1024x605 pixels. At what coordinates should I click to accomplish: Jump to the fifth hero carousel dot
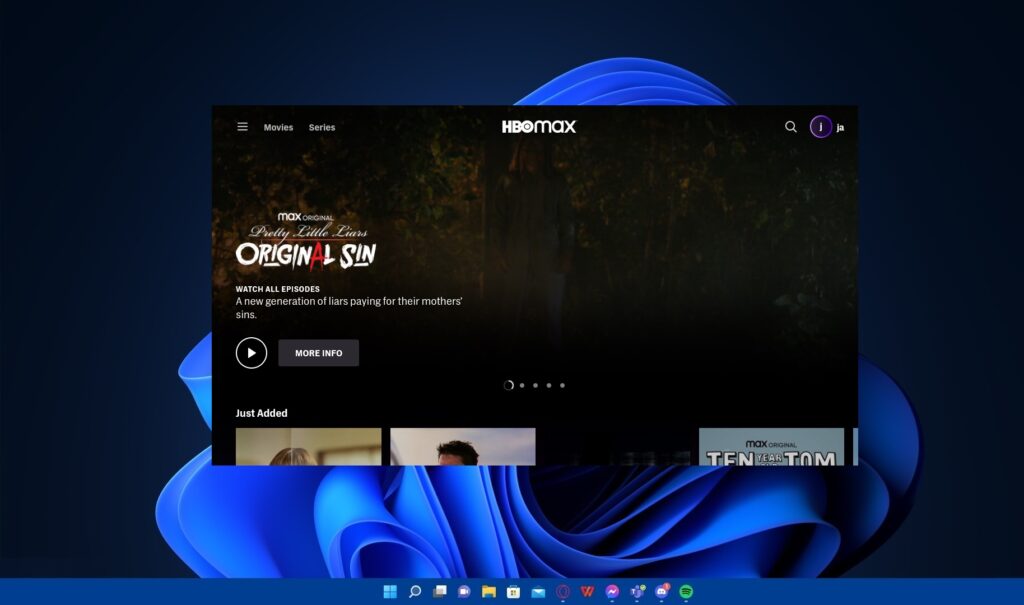coord(562,385)
